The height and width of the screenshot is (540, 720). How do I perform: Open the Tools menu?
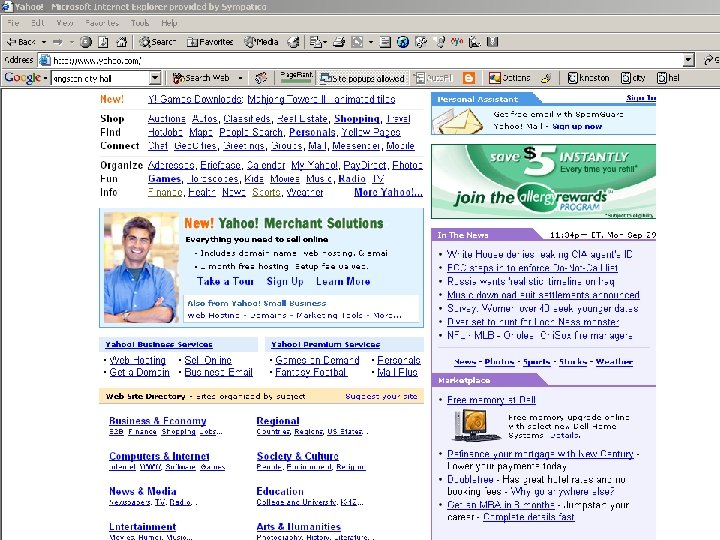140,22
